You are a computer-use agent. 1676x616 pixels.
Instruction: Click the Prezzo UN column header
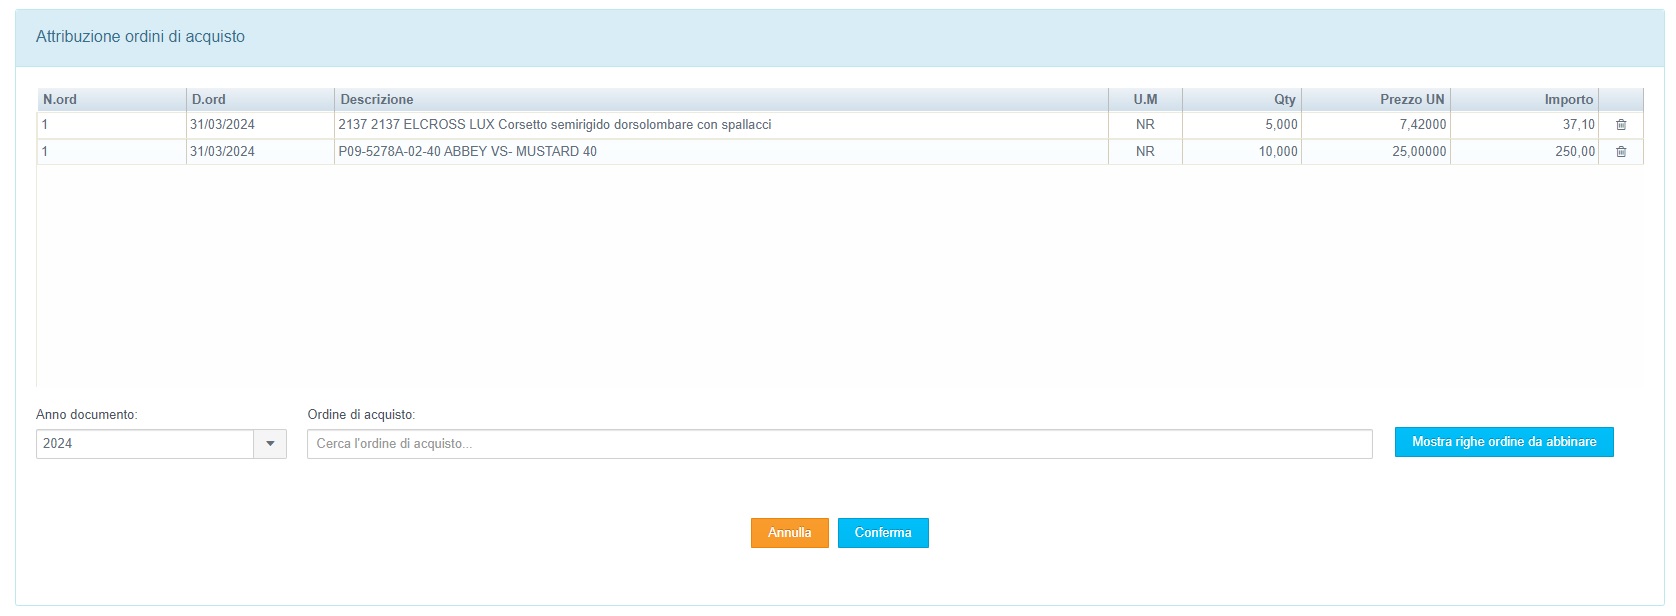(1412, 99)
